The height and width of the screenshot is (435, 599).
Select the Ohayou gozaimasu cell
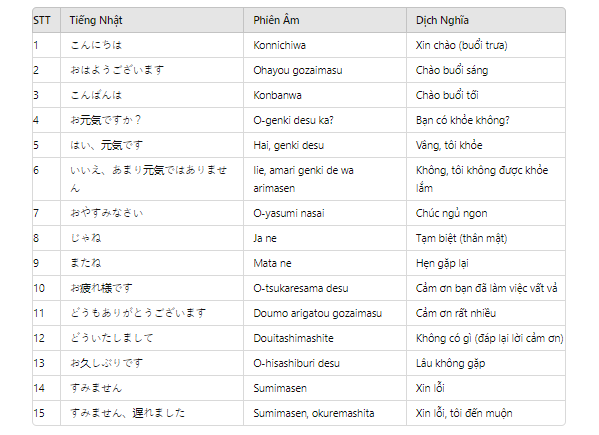point(325,70)
